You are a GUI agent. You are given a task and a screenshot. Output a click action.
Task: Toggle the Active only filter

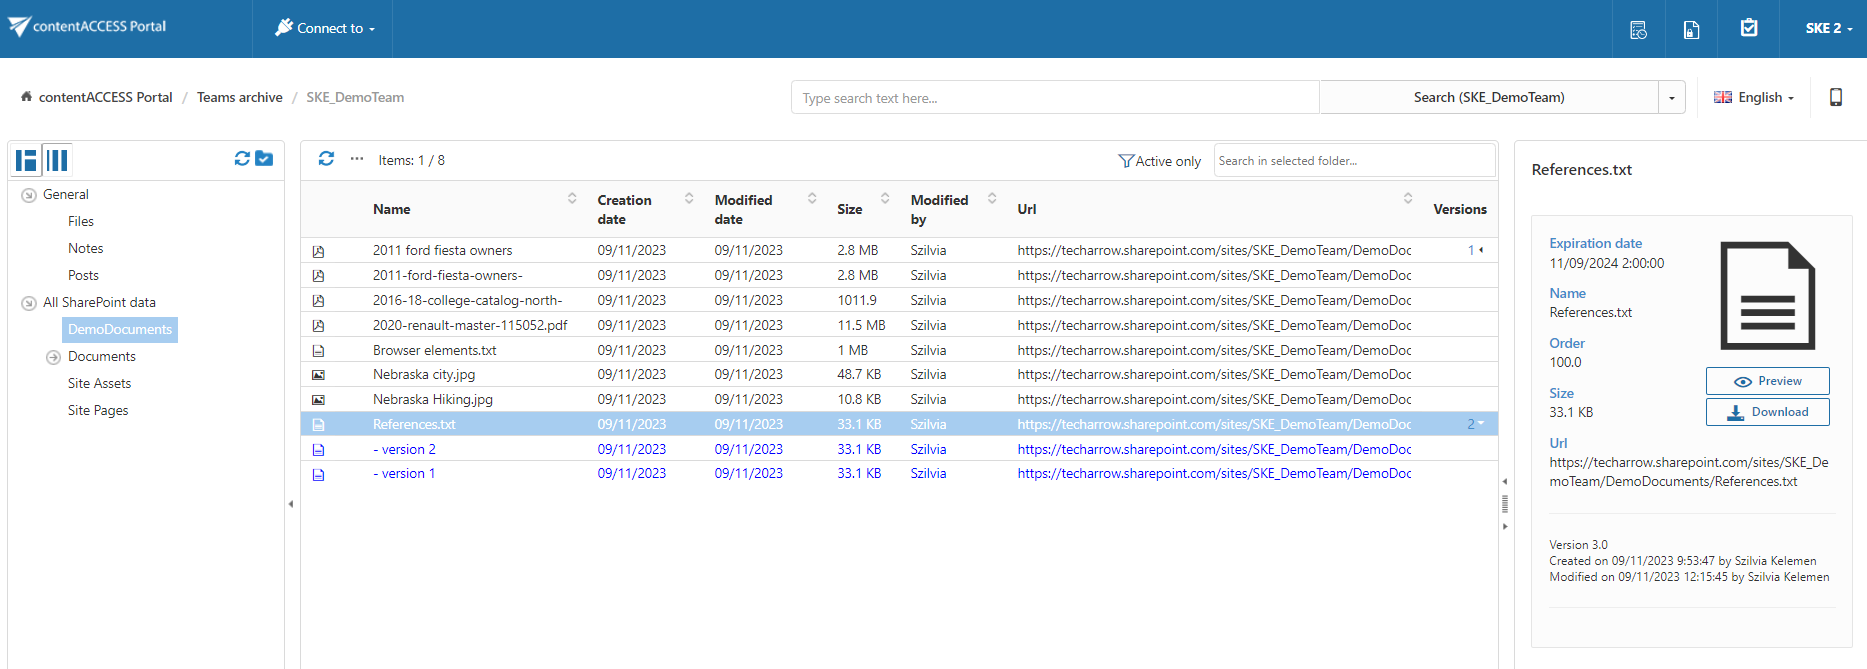[1159, 161]
